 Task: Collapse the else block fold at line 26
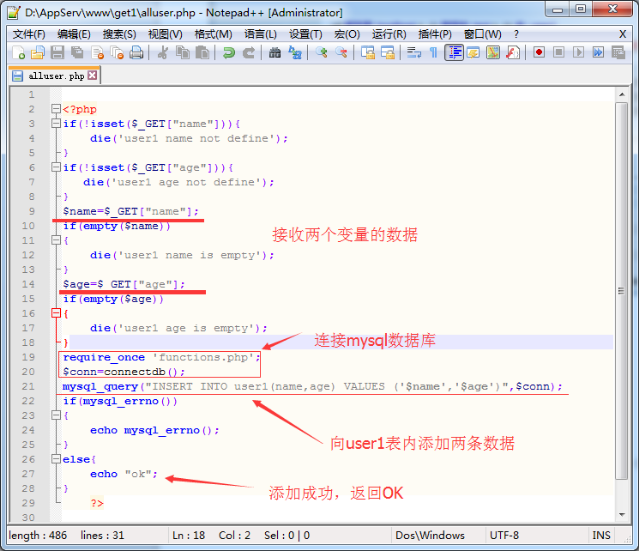(x=57, y=458)
